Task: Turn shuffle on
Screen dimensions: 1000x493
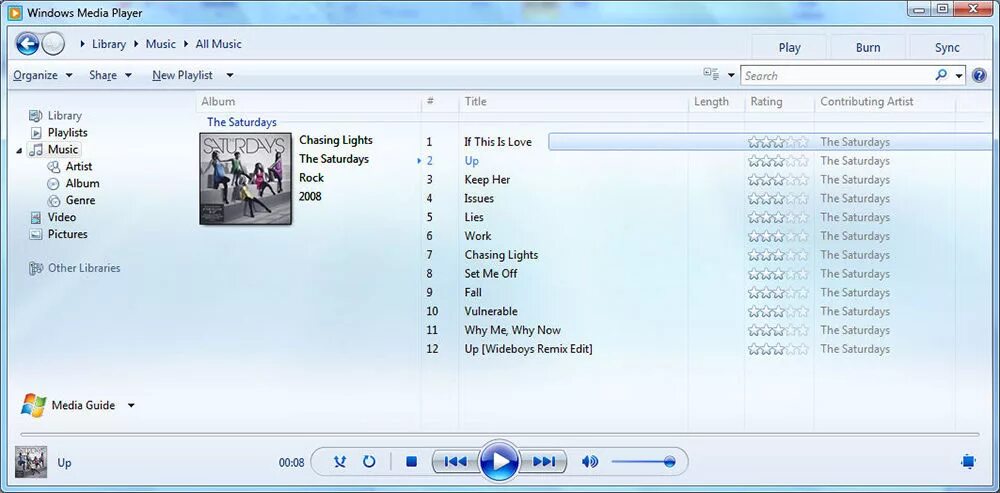Action: coord(340,461)
